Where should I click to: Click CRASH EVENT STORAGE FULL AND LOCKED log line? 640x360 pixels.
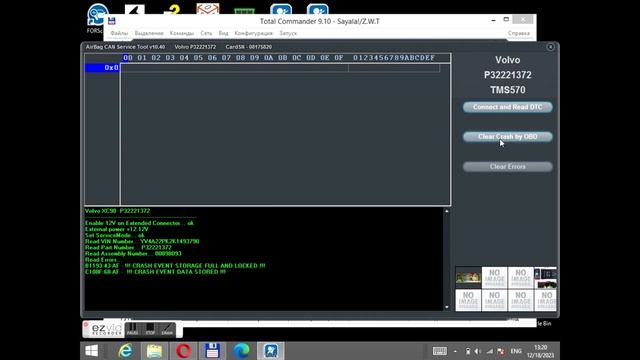(175, 266)
